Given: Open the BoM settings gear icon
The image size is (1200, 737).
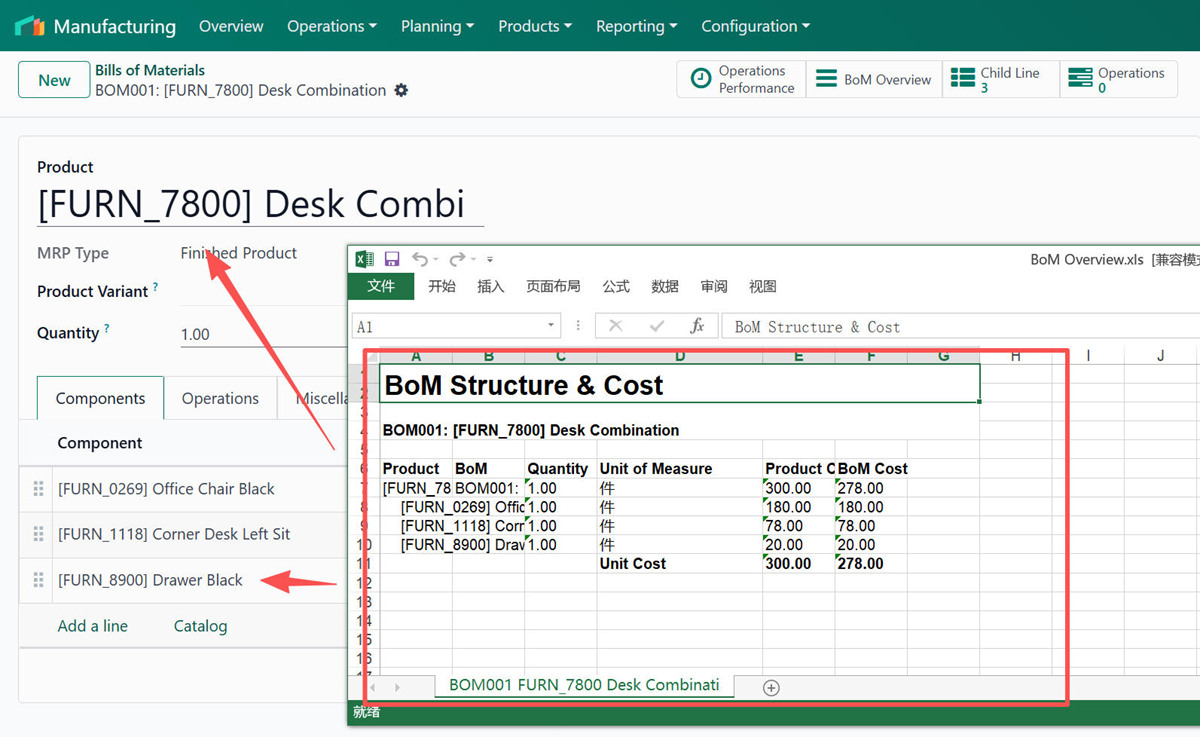Looking at the screenshot, I should (401, 90).
